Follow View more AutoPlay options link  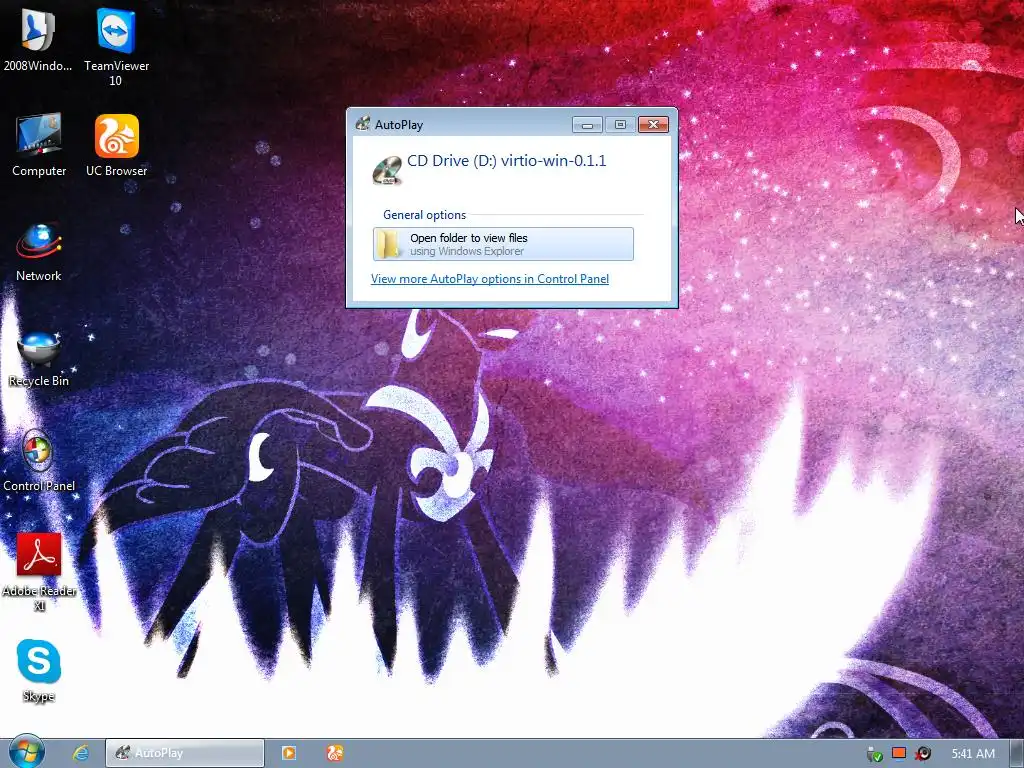click(490, 279)
